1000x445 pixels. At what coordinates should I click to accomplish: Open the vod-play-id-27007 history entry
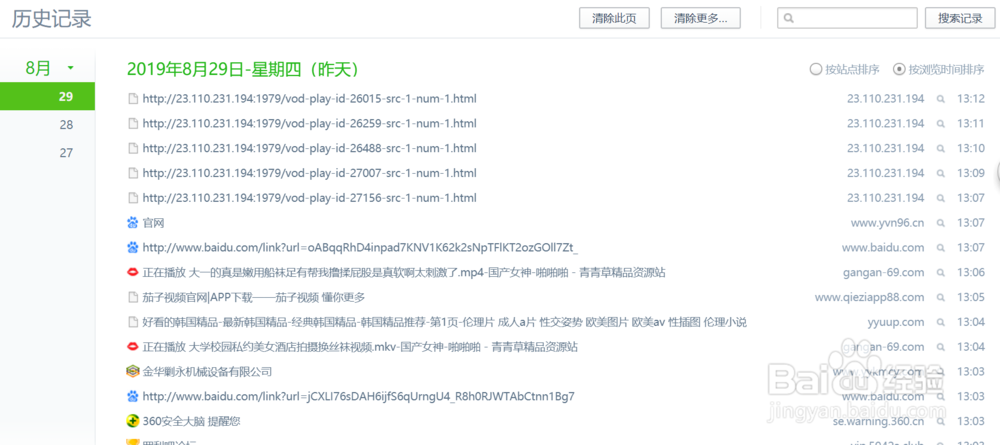click(x=309, y=173)
